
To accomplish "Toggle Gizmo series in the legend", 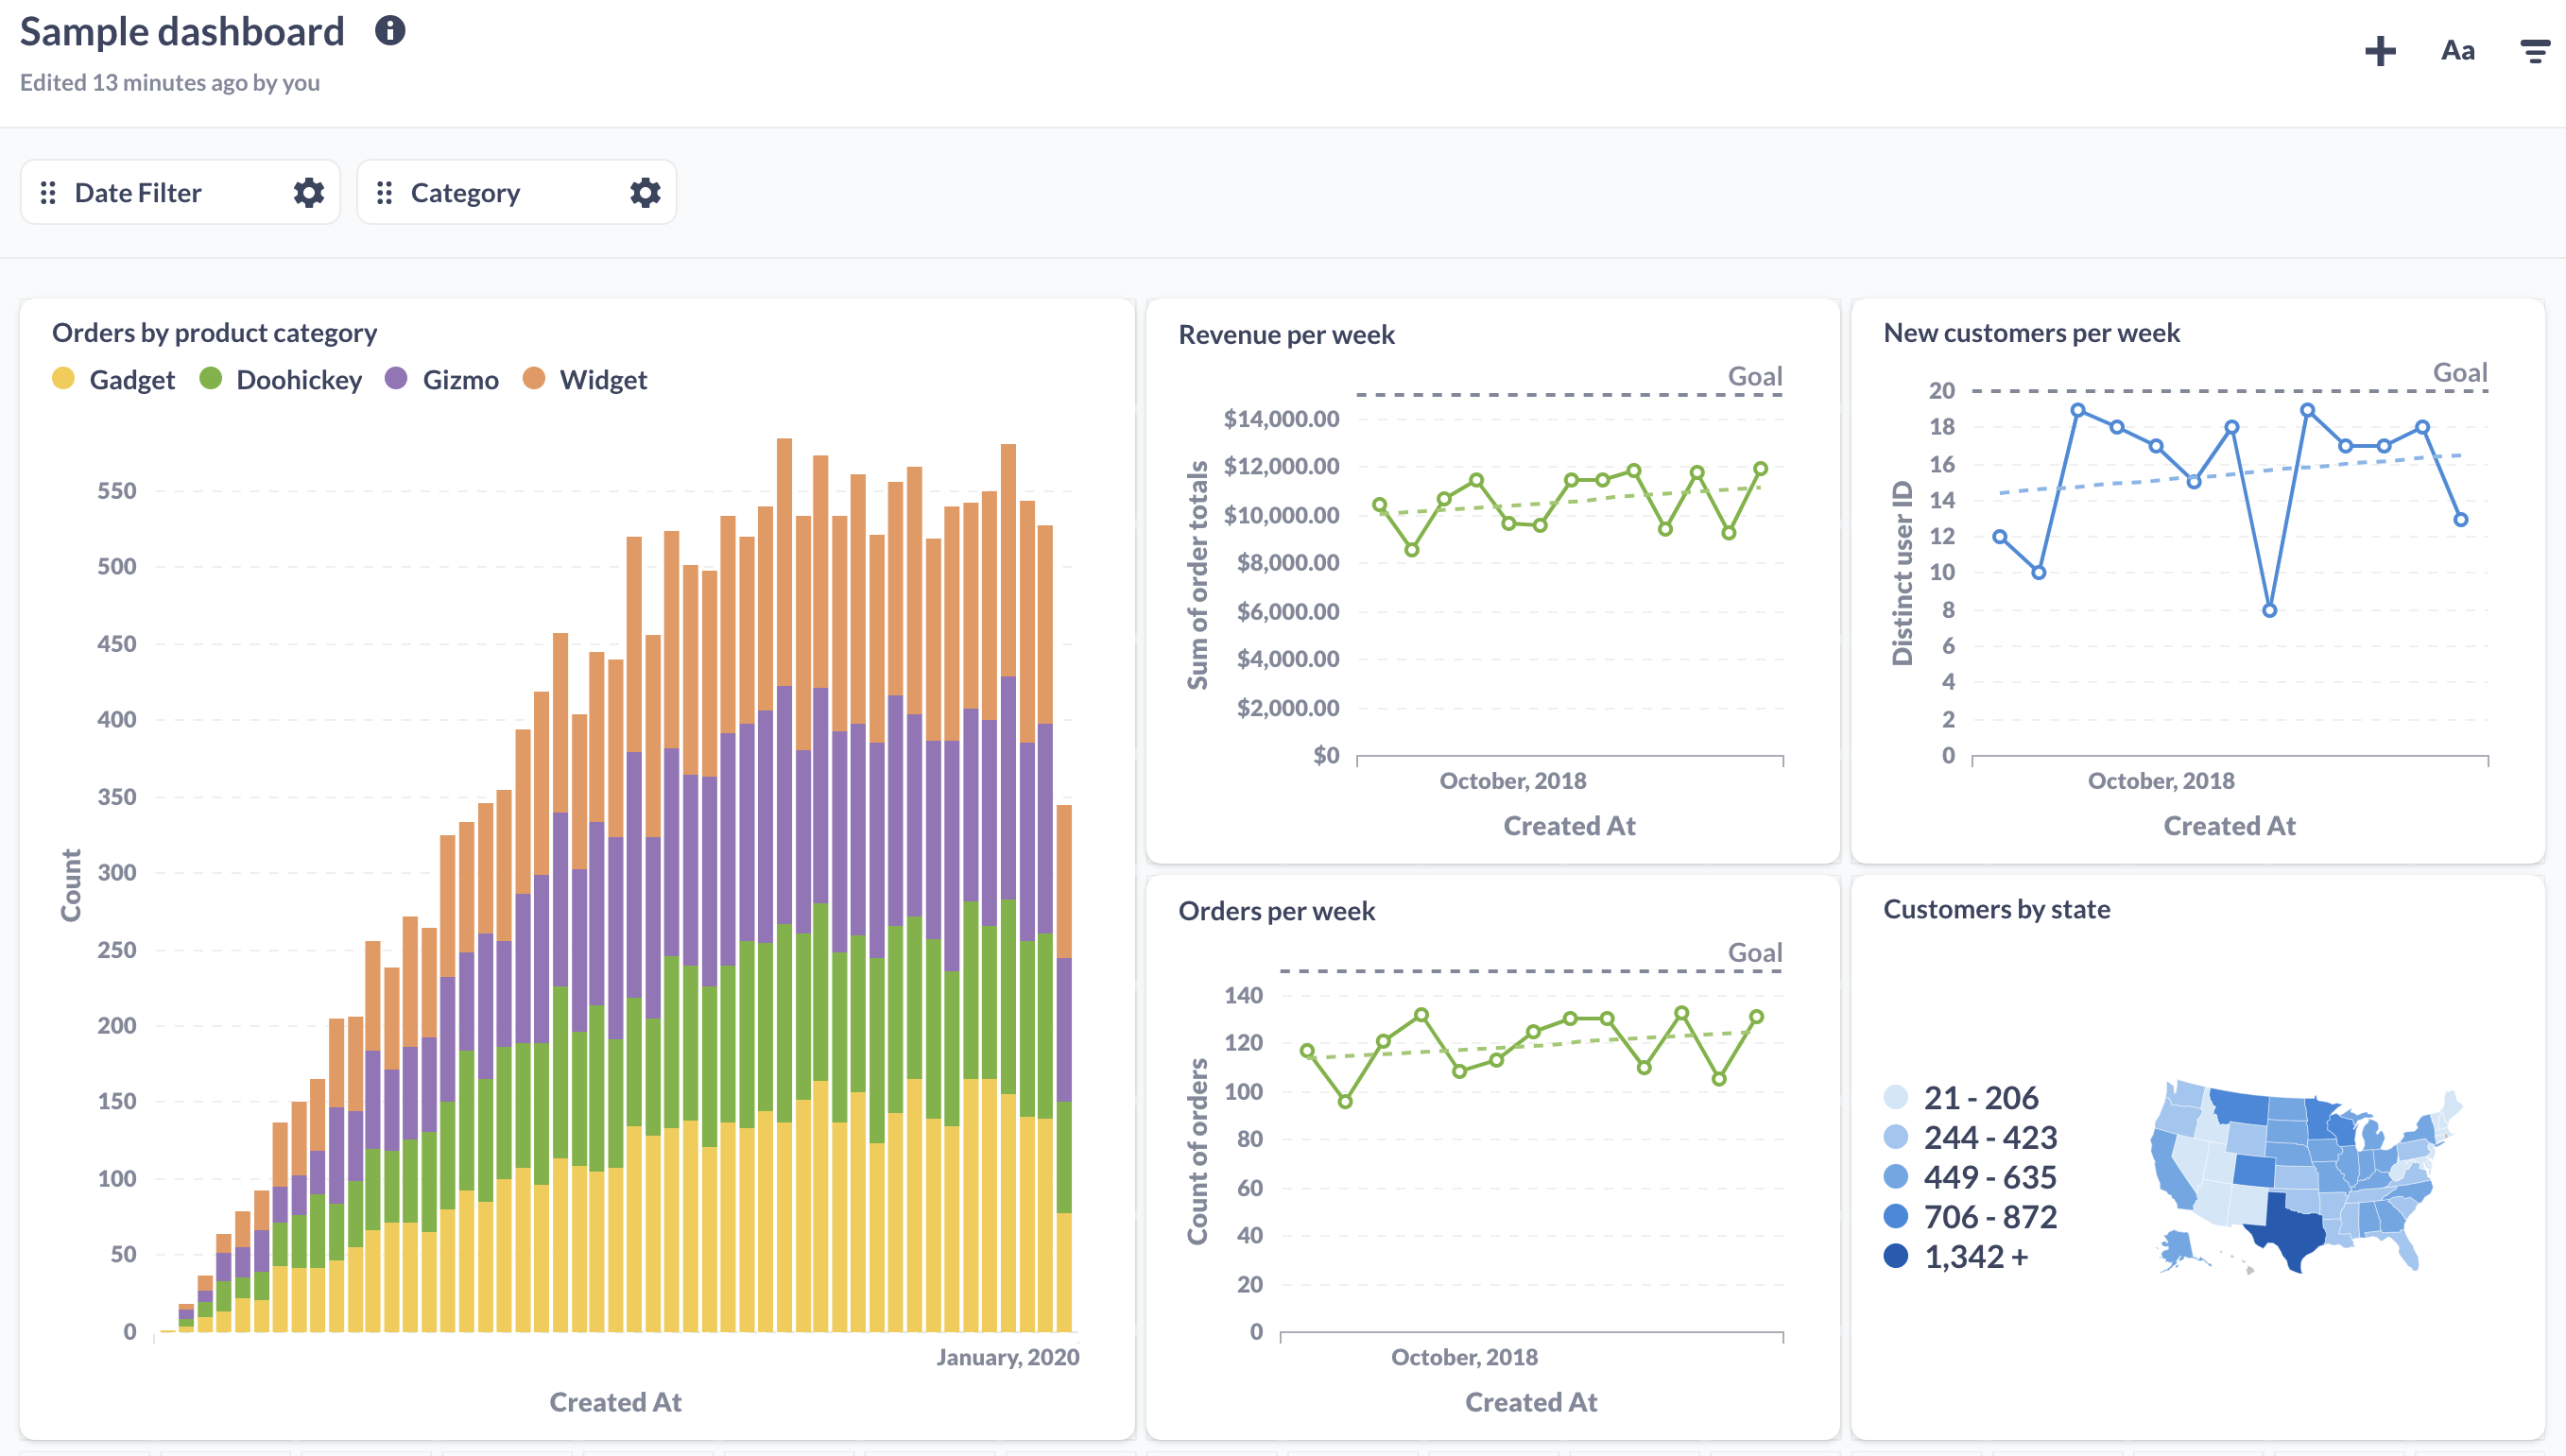I will coord(441,380).
